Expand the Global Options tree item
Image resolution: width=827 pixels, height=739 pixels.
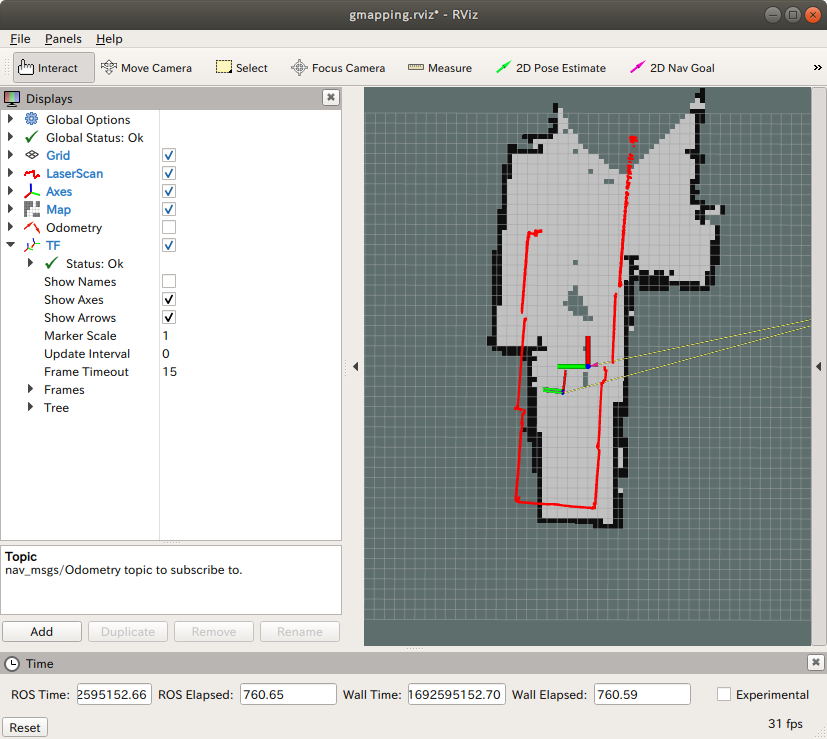coord(11,120)
